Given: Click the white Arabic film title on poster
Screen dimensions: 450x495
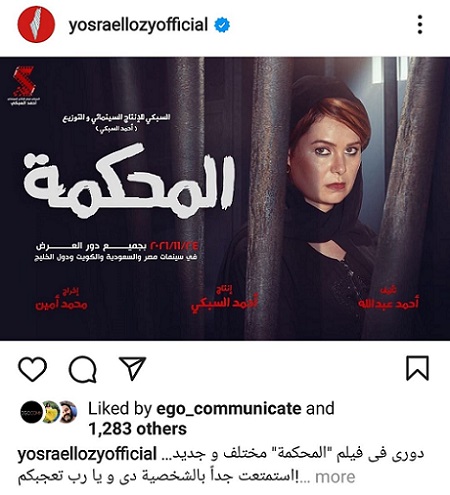Looking at the screenshot, I should click(129, 180).
